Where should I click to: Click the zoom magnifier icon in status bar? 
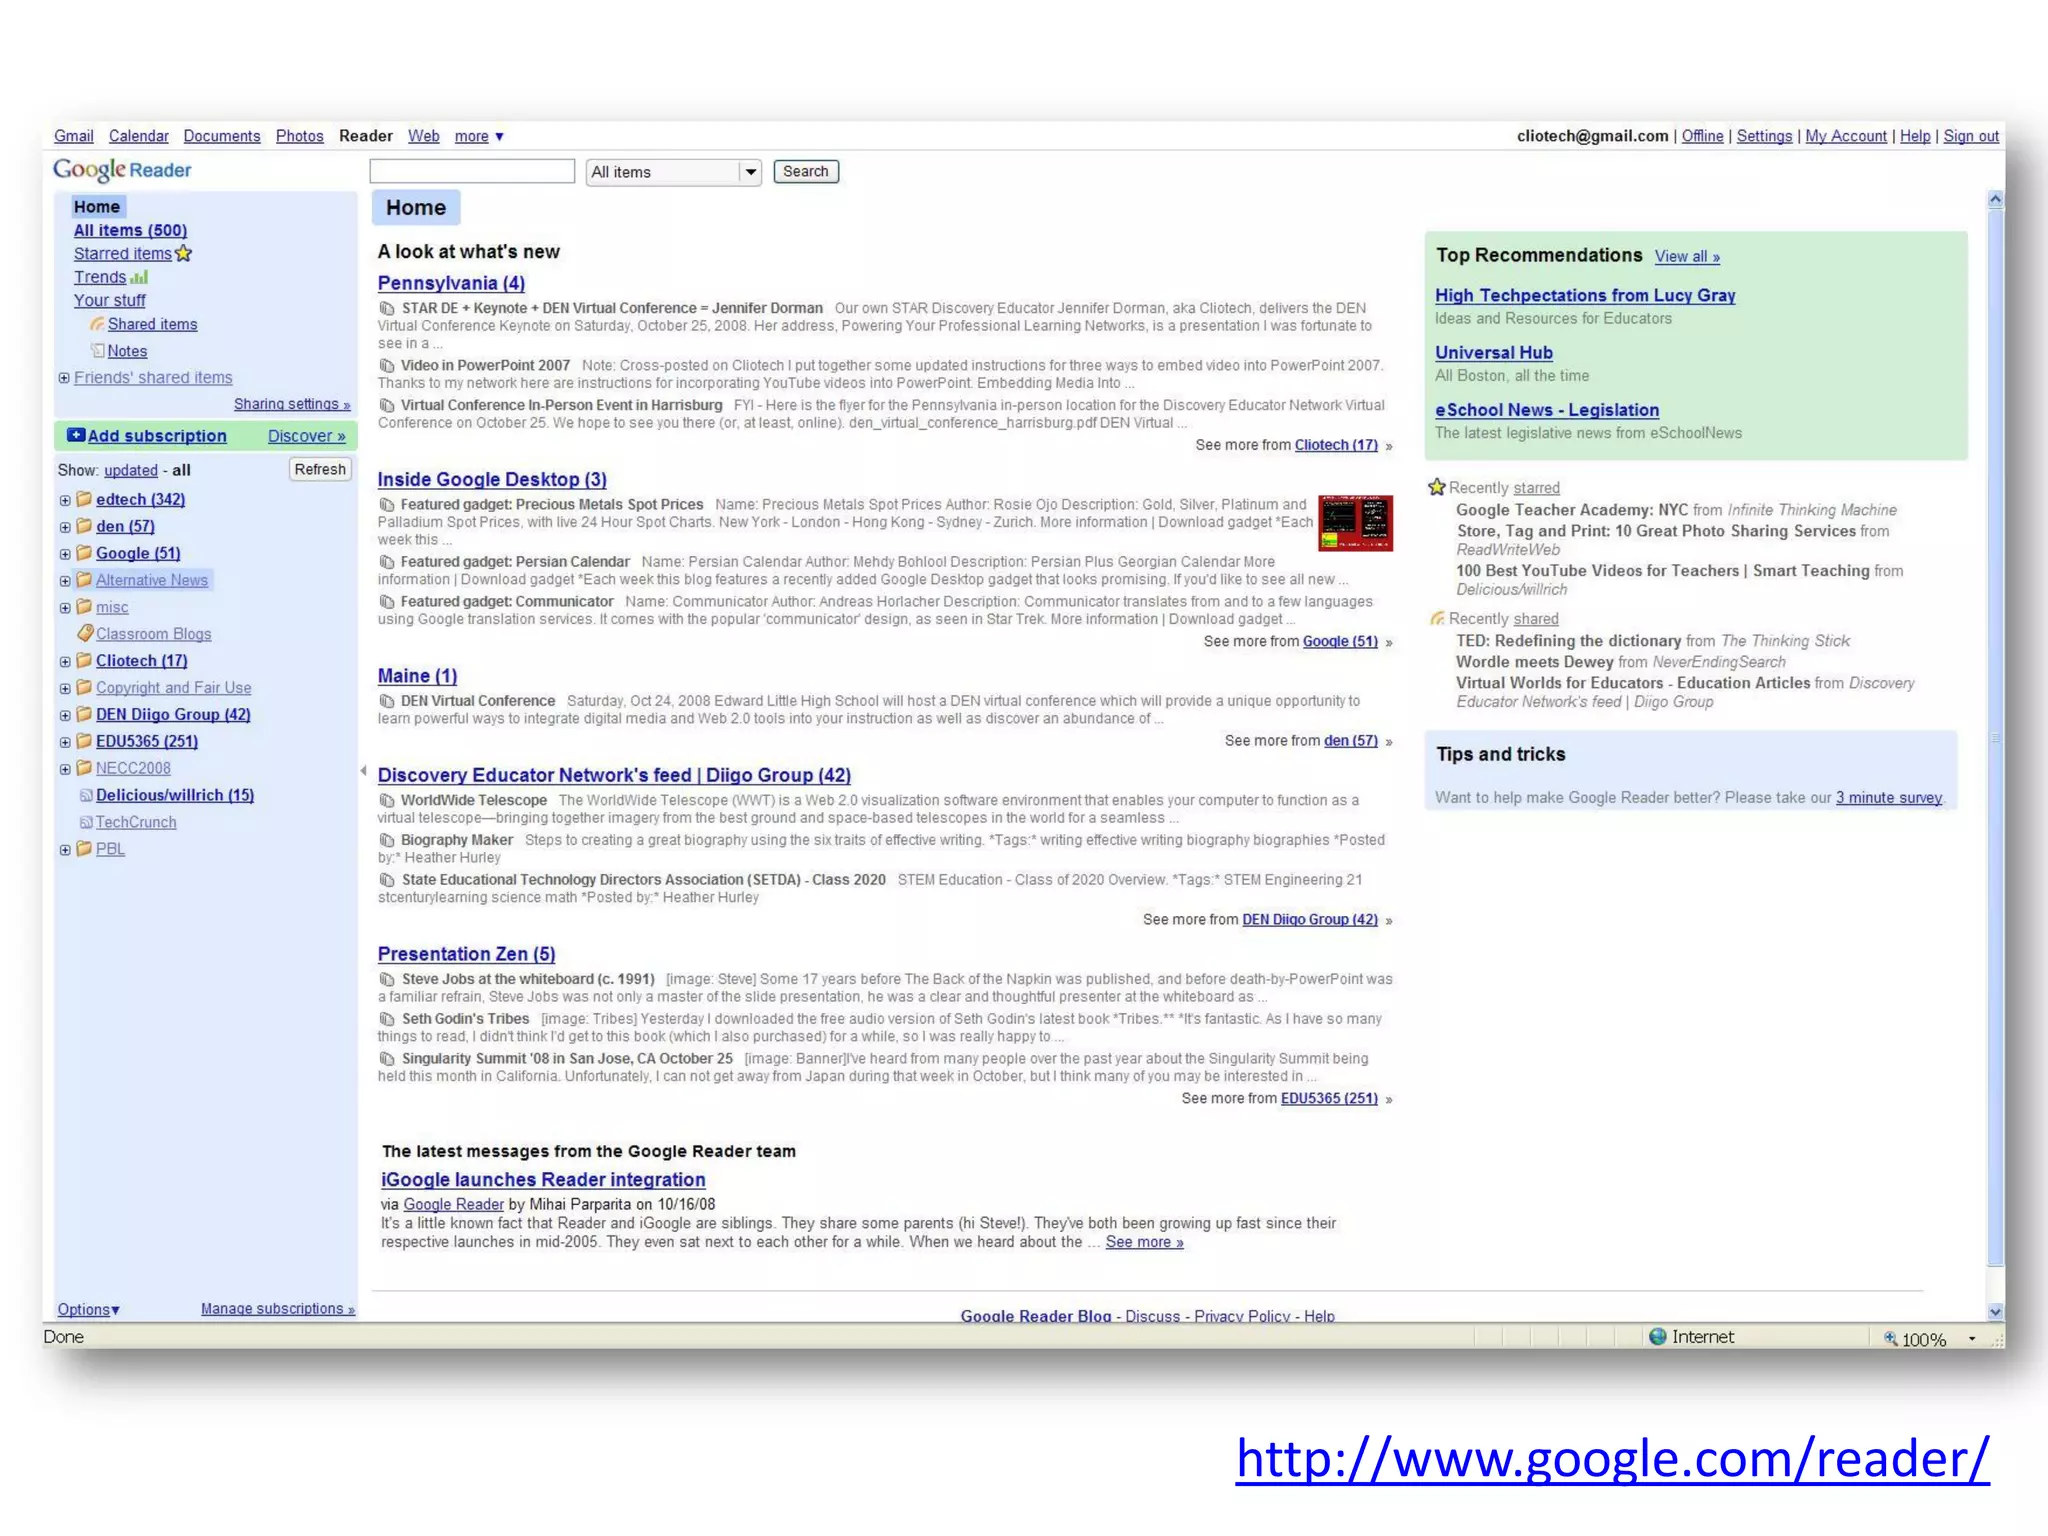point(1890,1338)
